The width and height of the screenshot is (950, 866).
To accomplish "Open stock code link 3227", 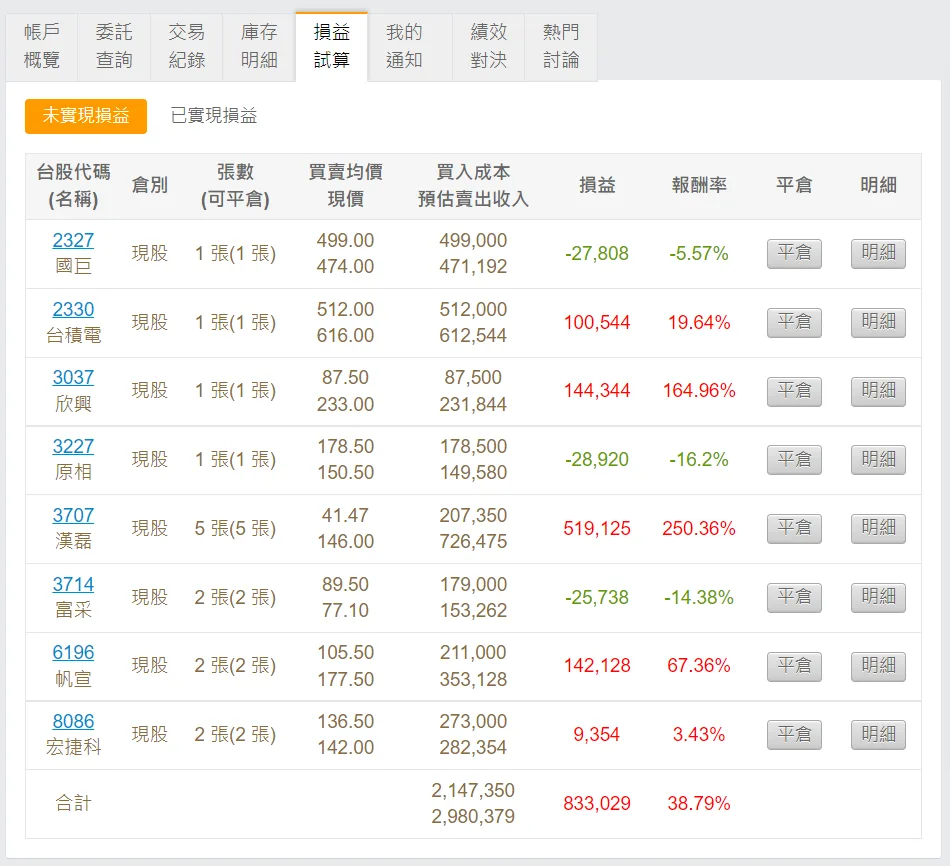I will click(x=73, y=447).
